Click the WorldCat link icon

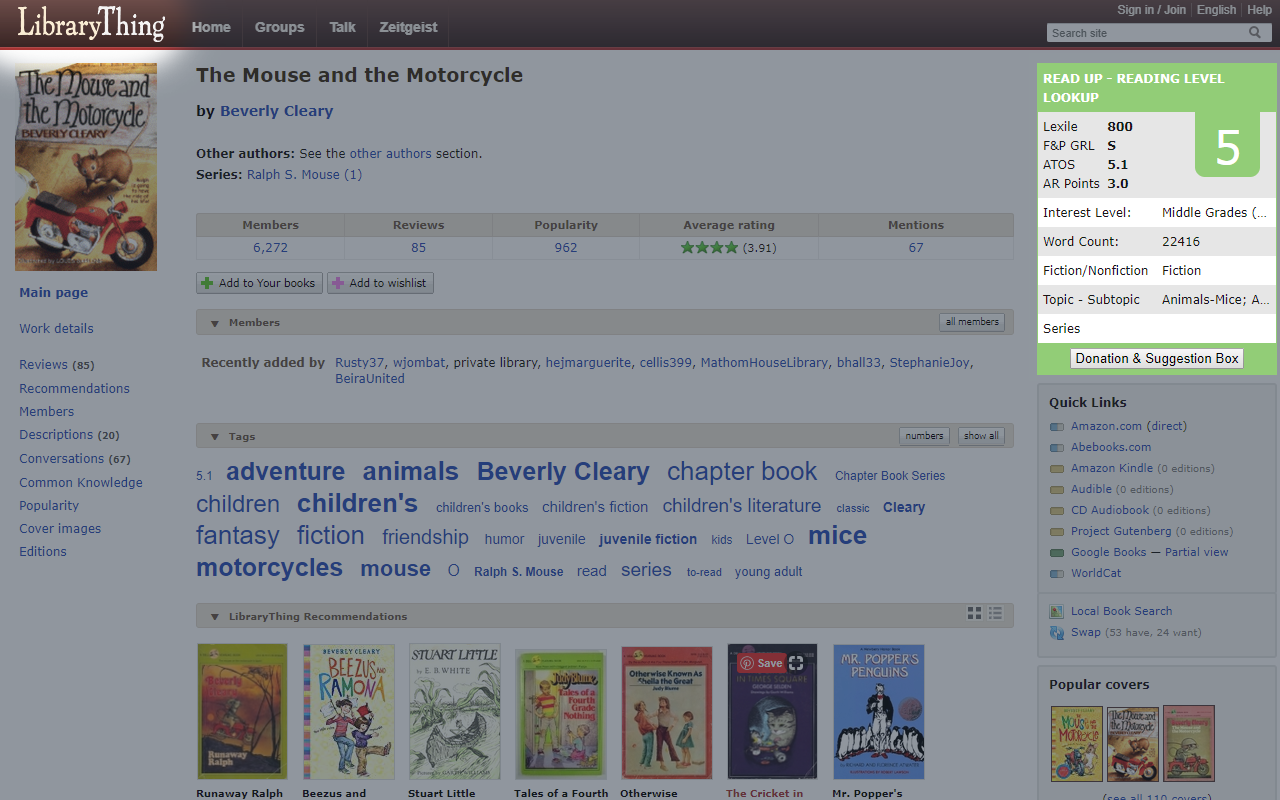click(x=1057, y=574)
